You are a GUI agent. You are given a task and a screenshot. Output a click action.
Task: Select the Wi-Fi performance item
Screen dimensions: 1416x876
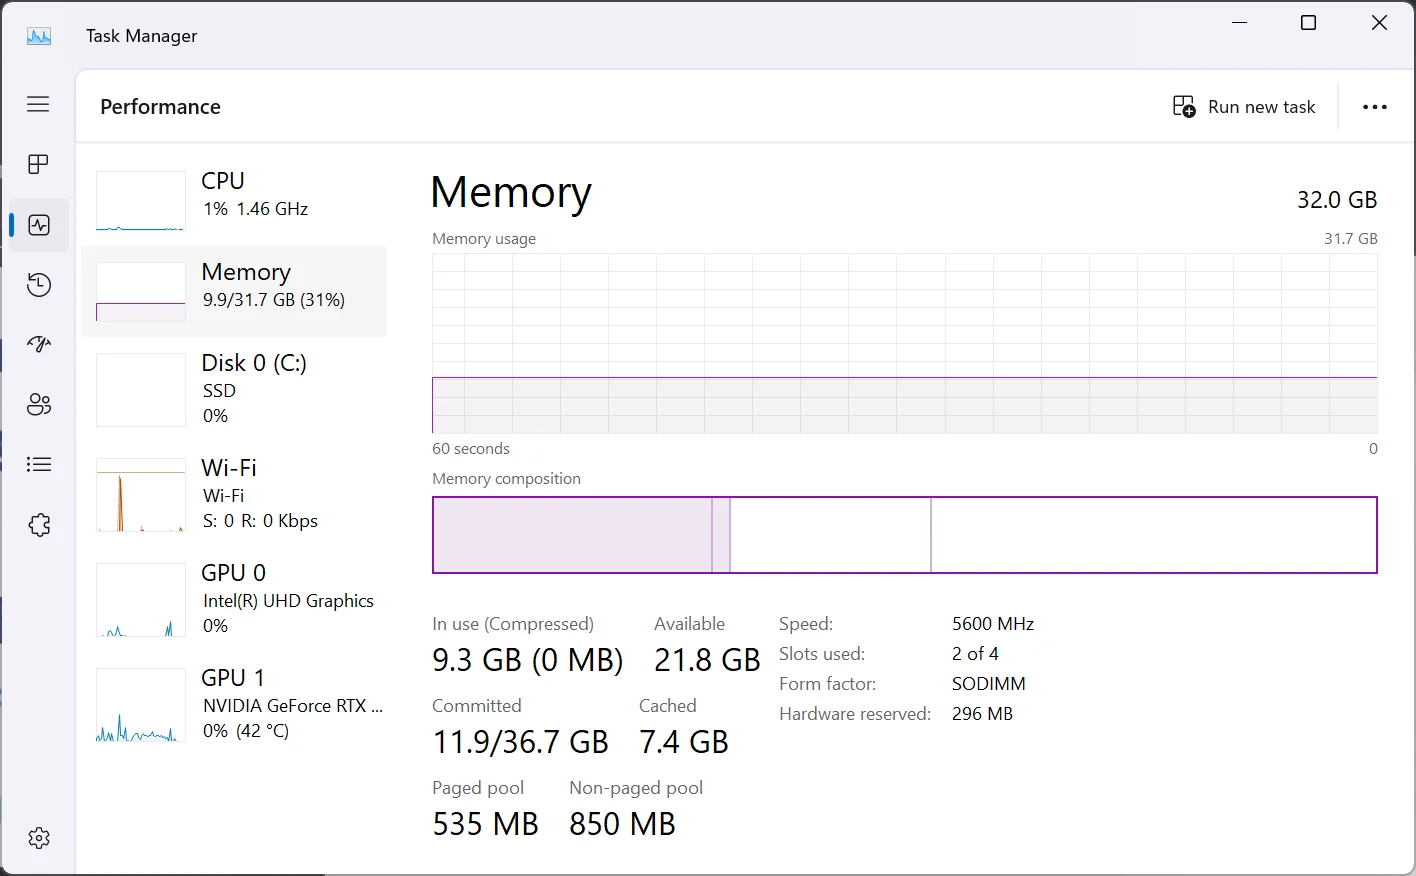(x=234, y=494)
